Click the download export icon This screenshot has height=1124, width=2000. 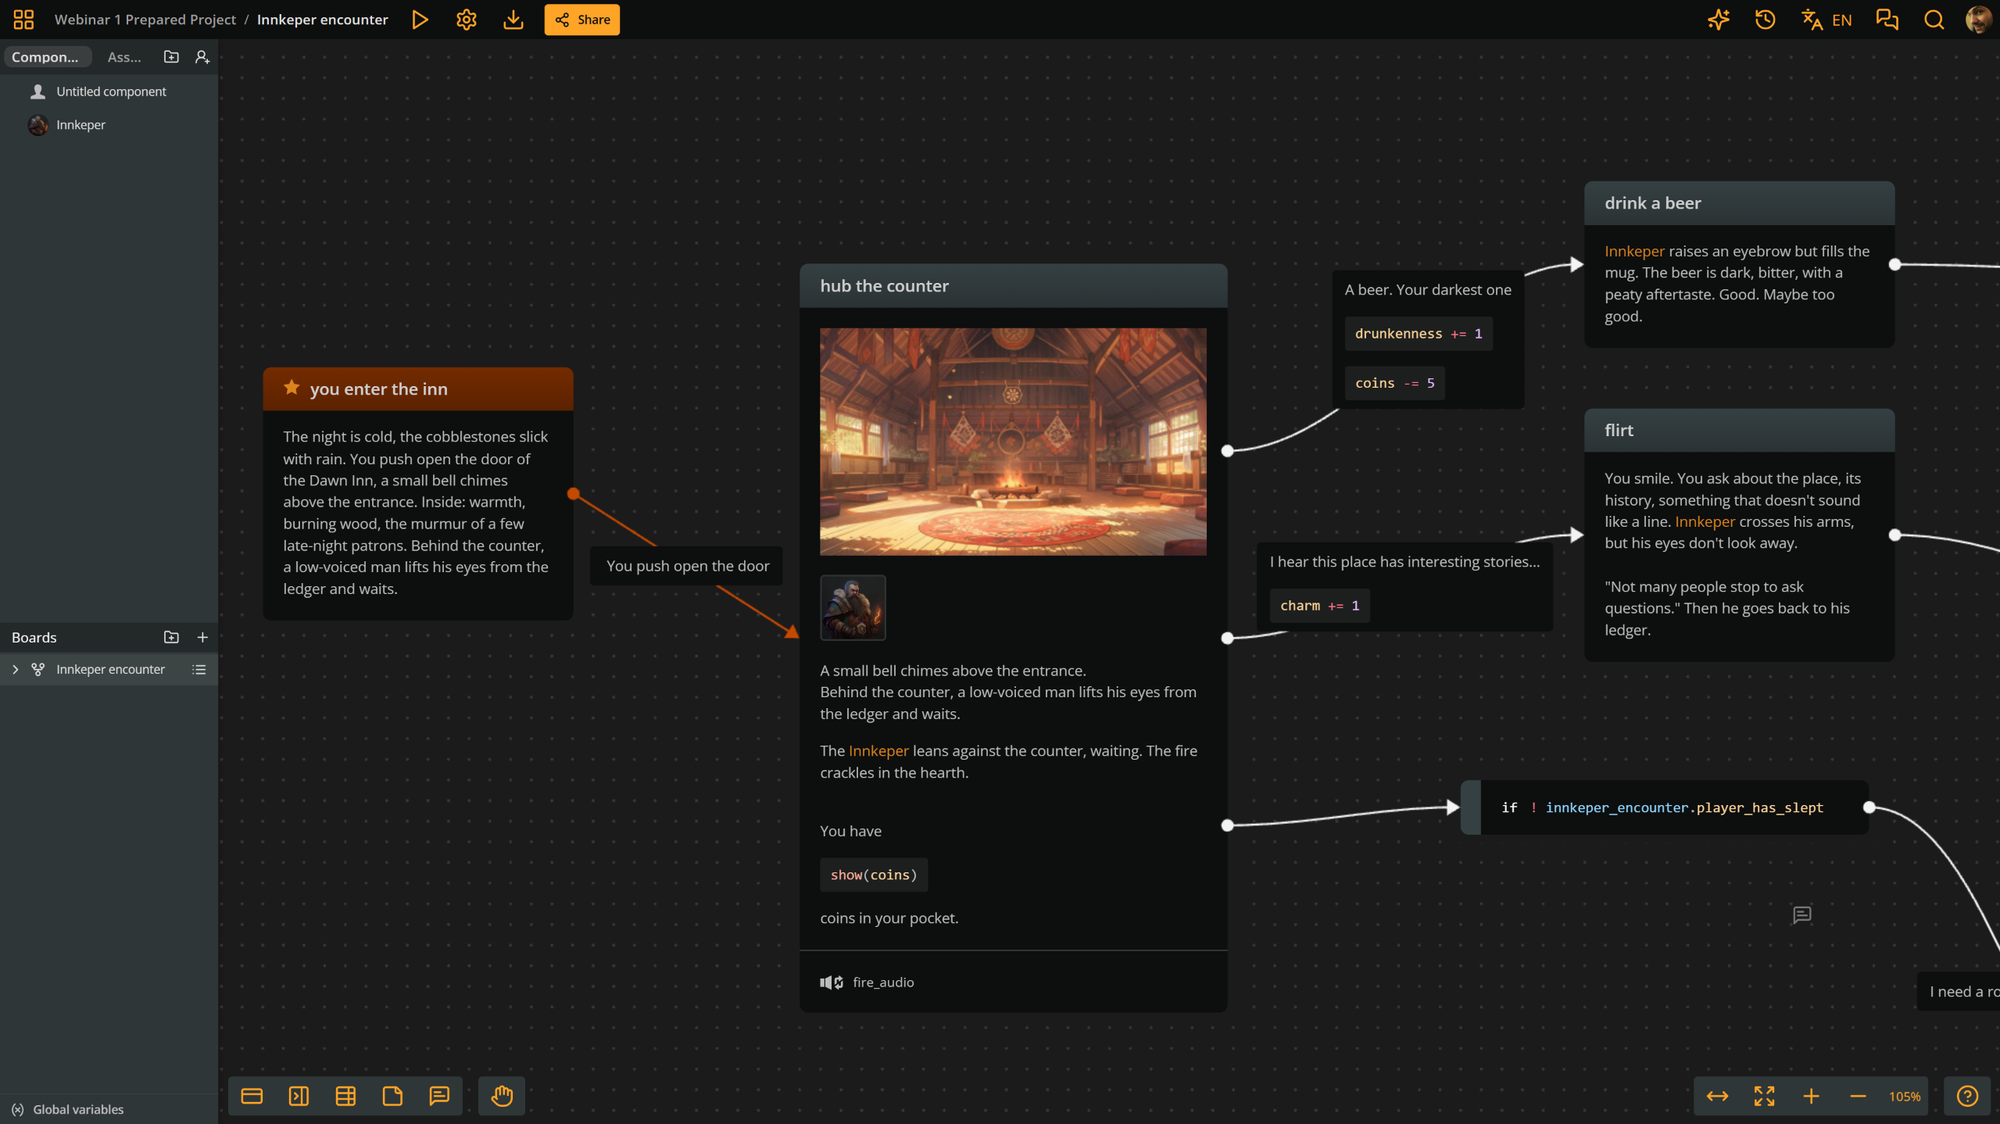(513, 20)
